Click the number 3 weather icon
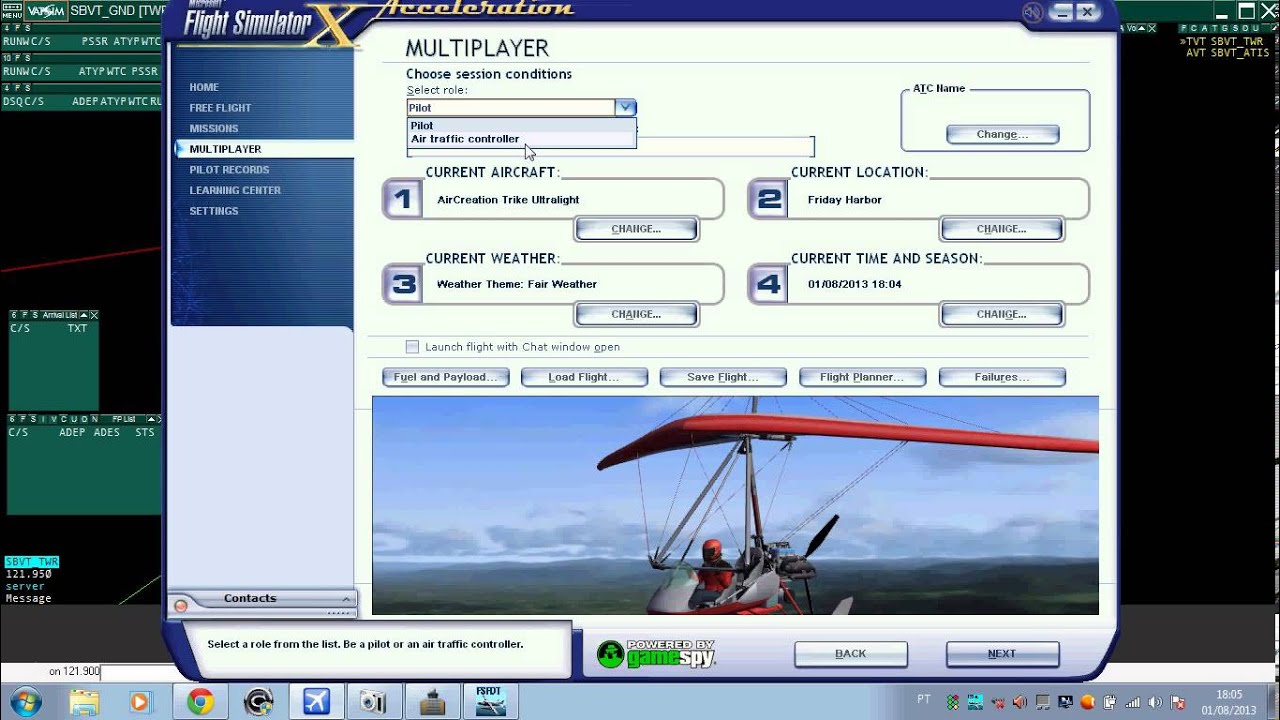 point(403,284)
